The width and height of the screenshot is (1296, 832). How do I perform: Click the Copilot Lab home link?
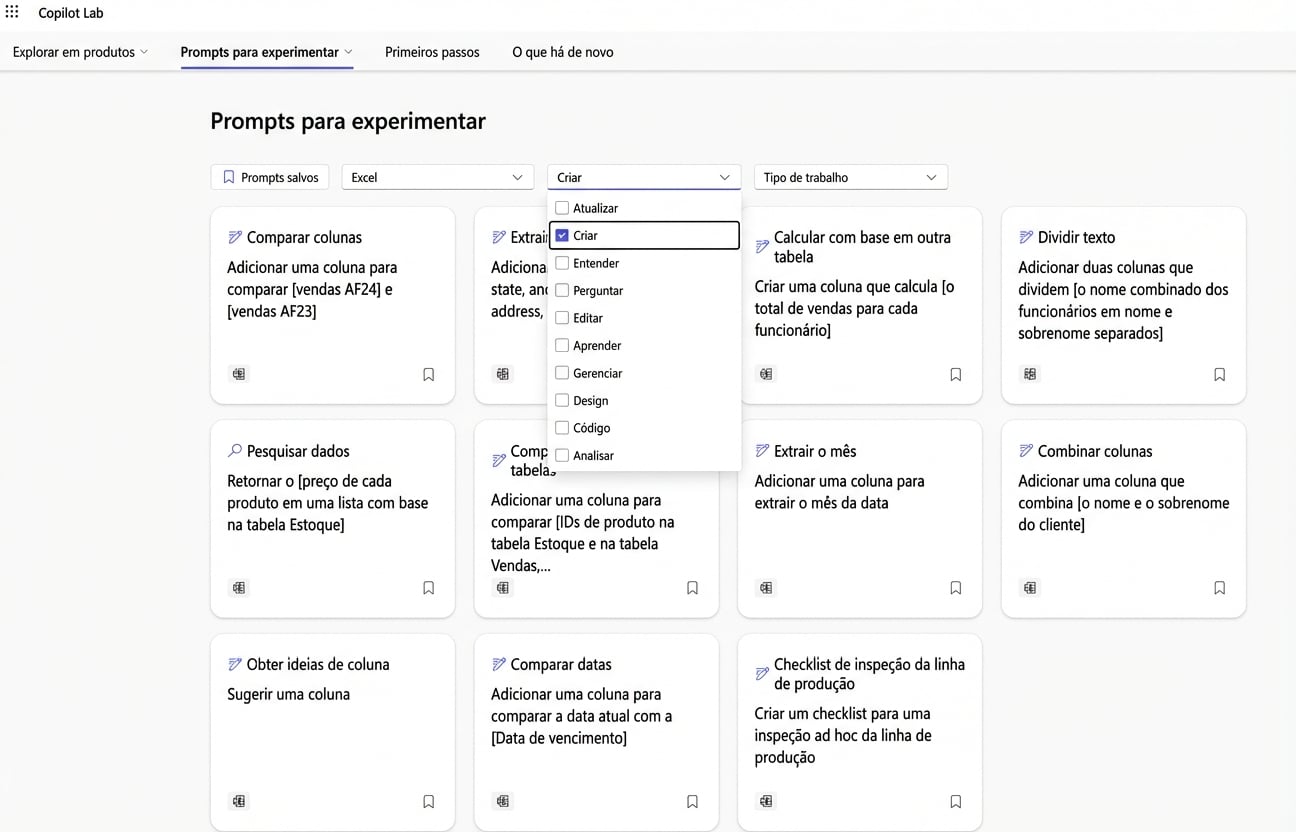[70, 12]
